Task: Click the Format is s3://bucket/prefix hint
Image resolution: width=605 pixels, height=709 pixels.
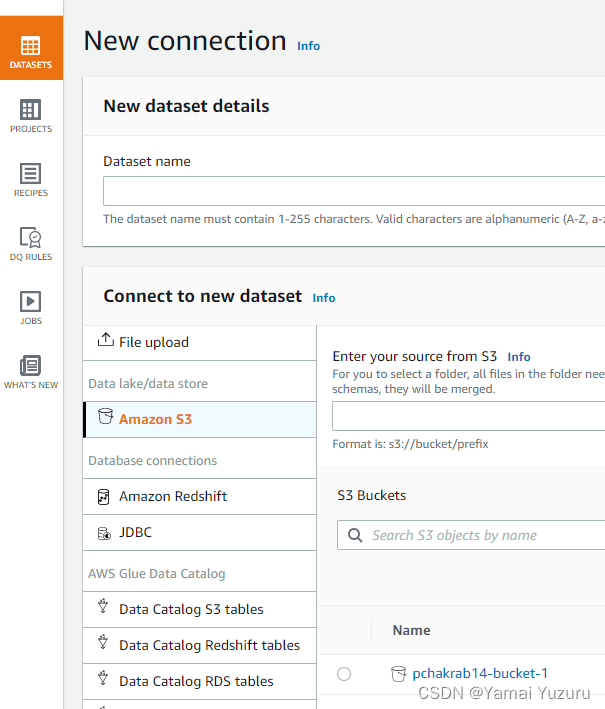Action: click(x=410, y=444)
